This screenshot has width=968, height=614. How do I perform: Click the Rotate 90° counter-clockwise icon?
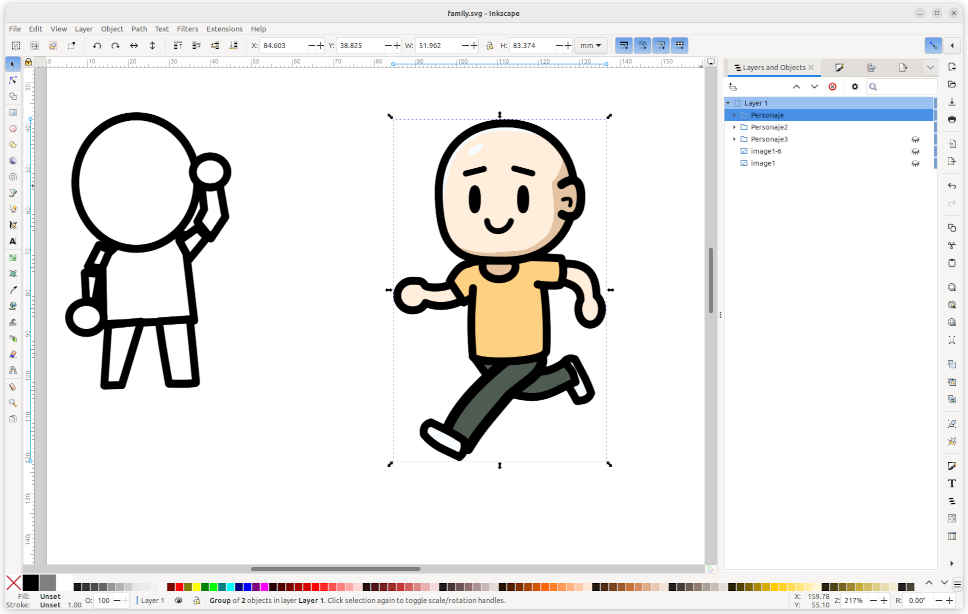[x=97, y=45]
